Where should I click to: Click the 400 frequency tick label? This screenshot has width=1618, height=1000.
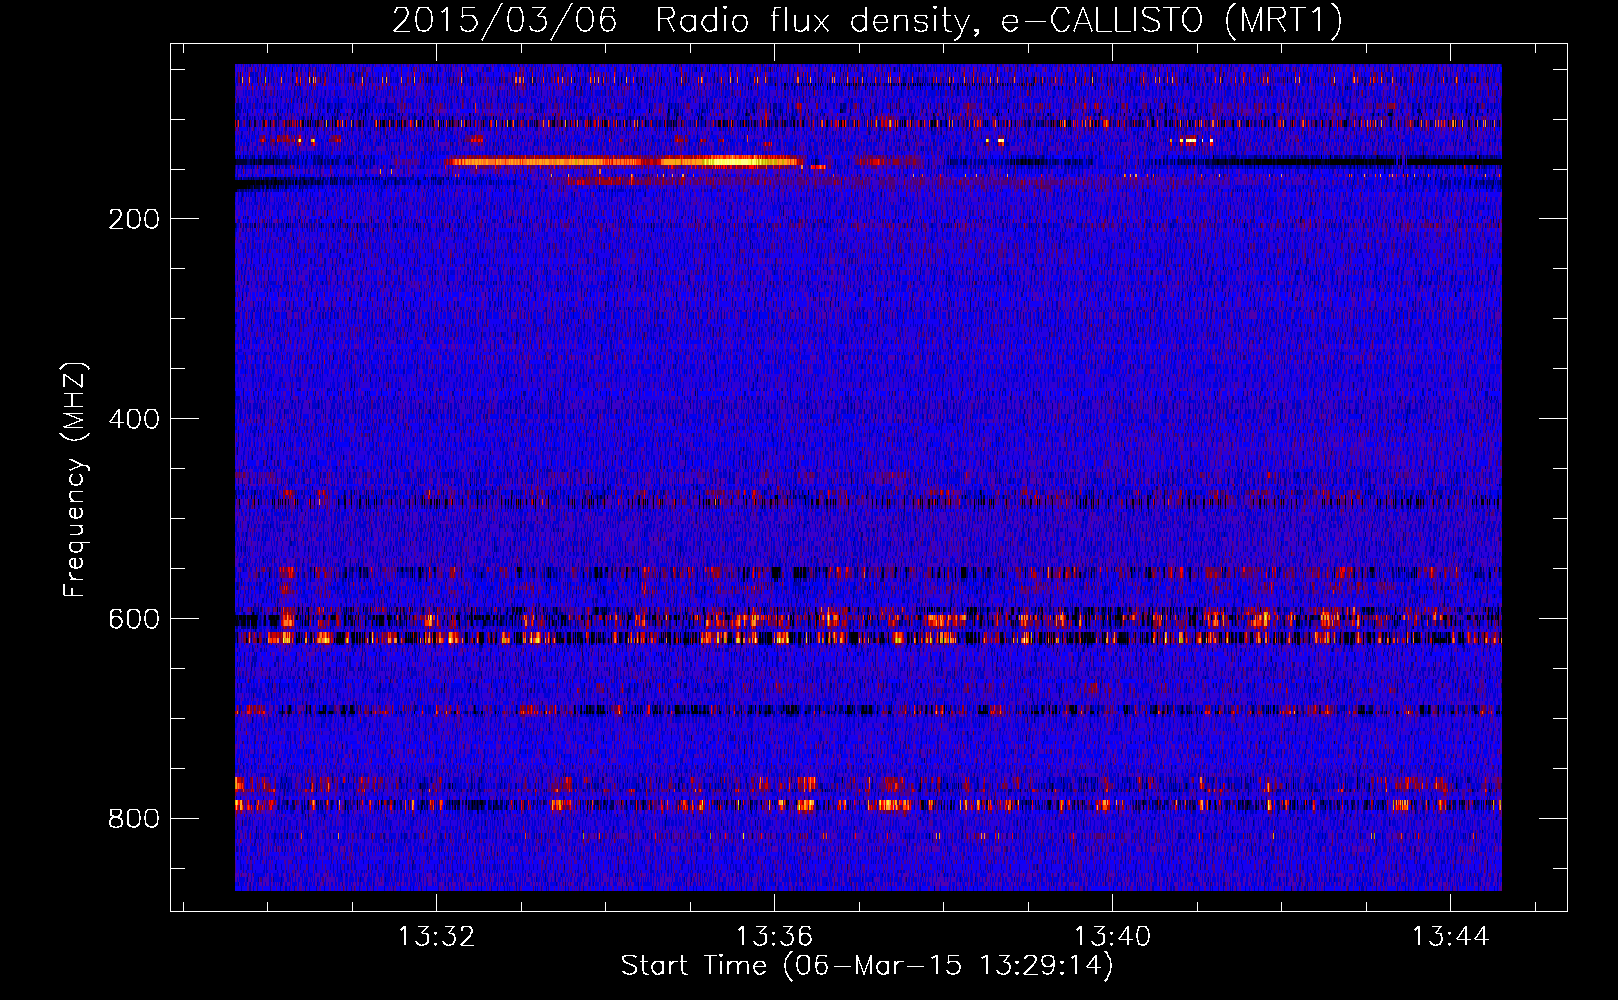tap(134, 419)
